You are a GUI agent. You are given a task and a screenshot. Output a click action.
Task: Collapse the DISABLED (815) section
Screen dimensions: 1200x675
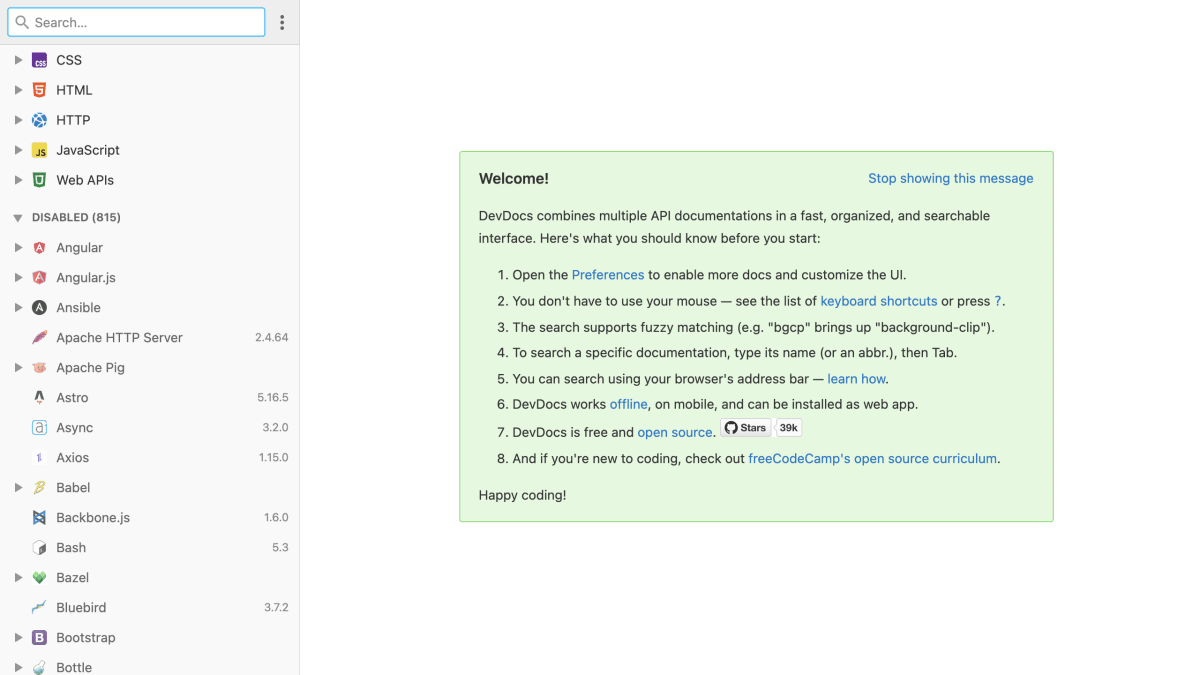pos(18,218)
